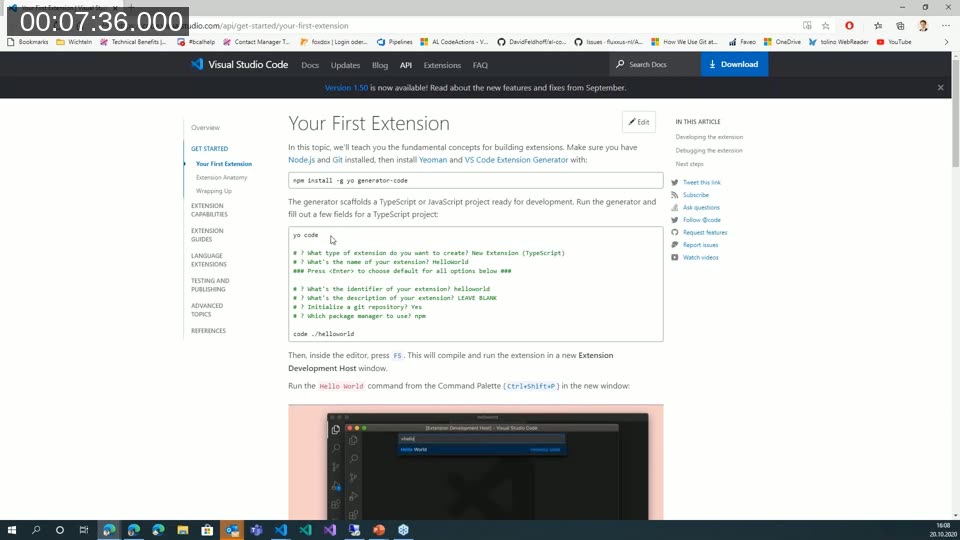Click the Request features GitHub icon

point(675,233)
